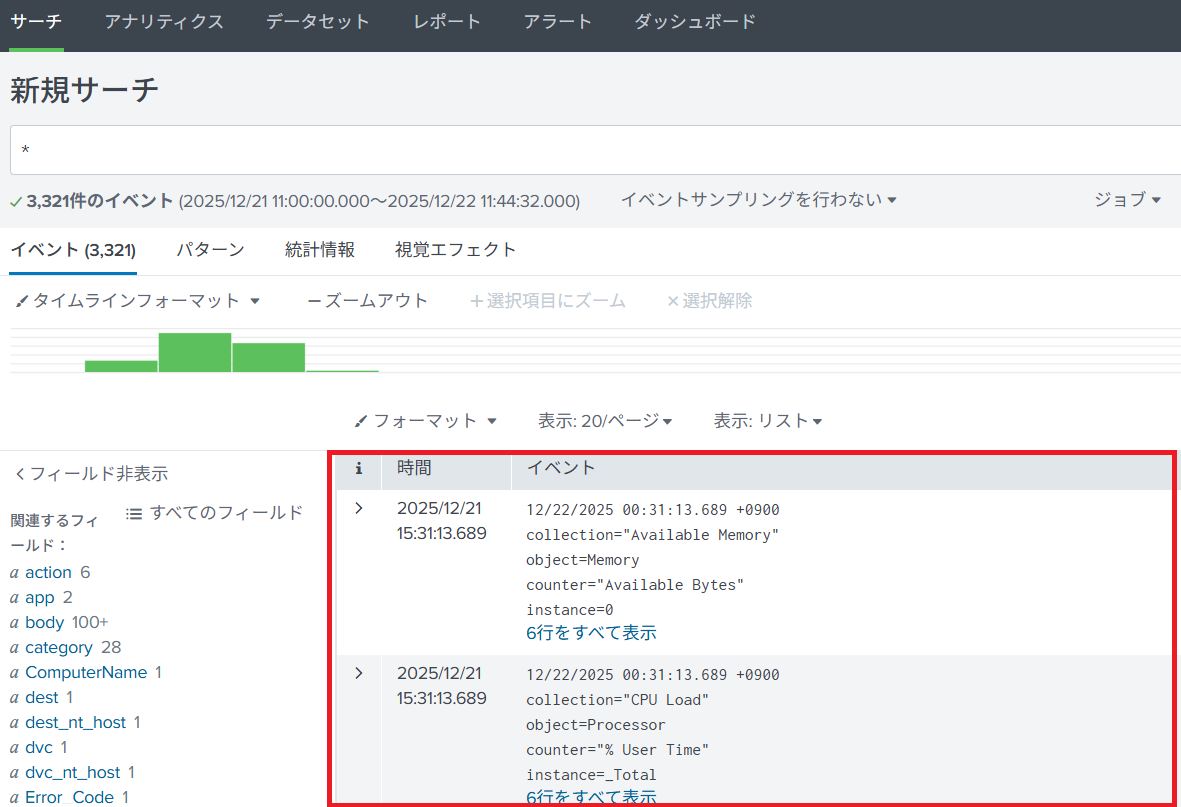Screen dimensions: 1181x807
Task: Click the info column header icon
Action: [x=358, y=468]
